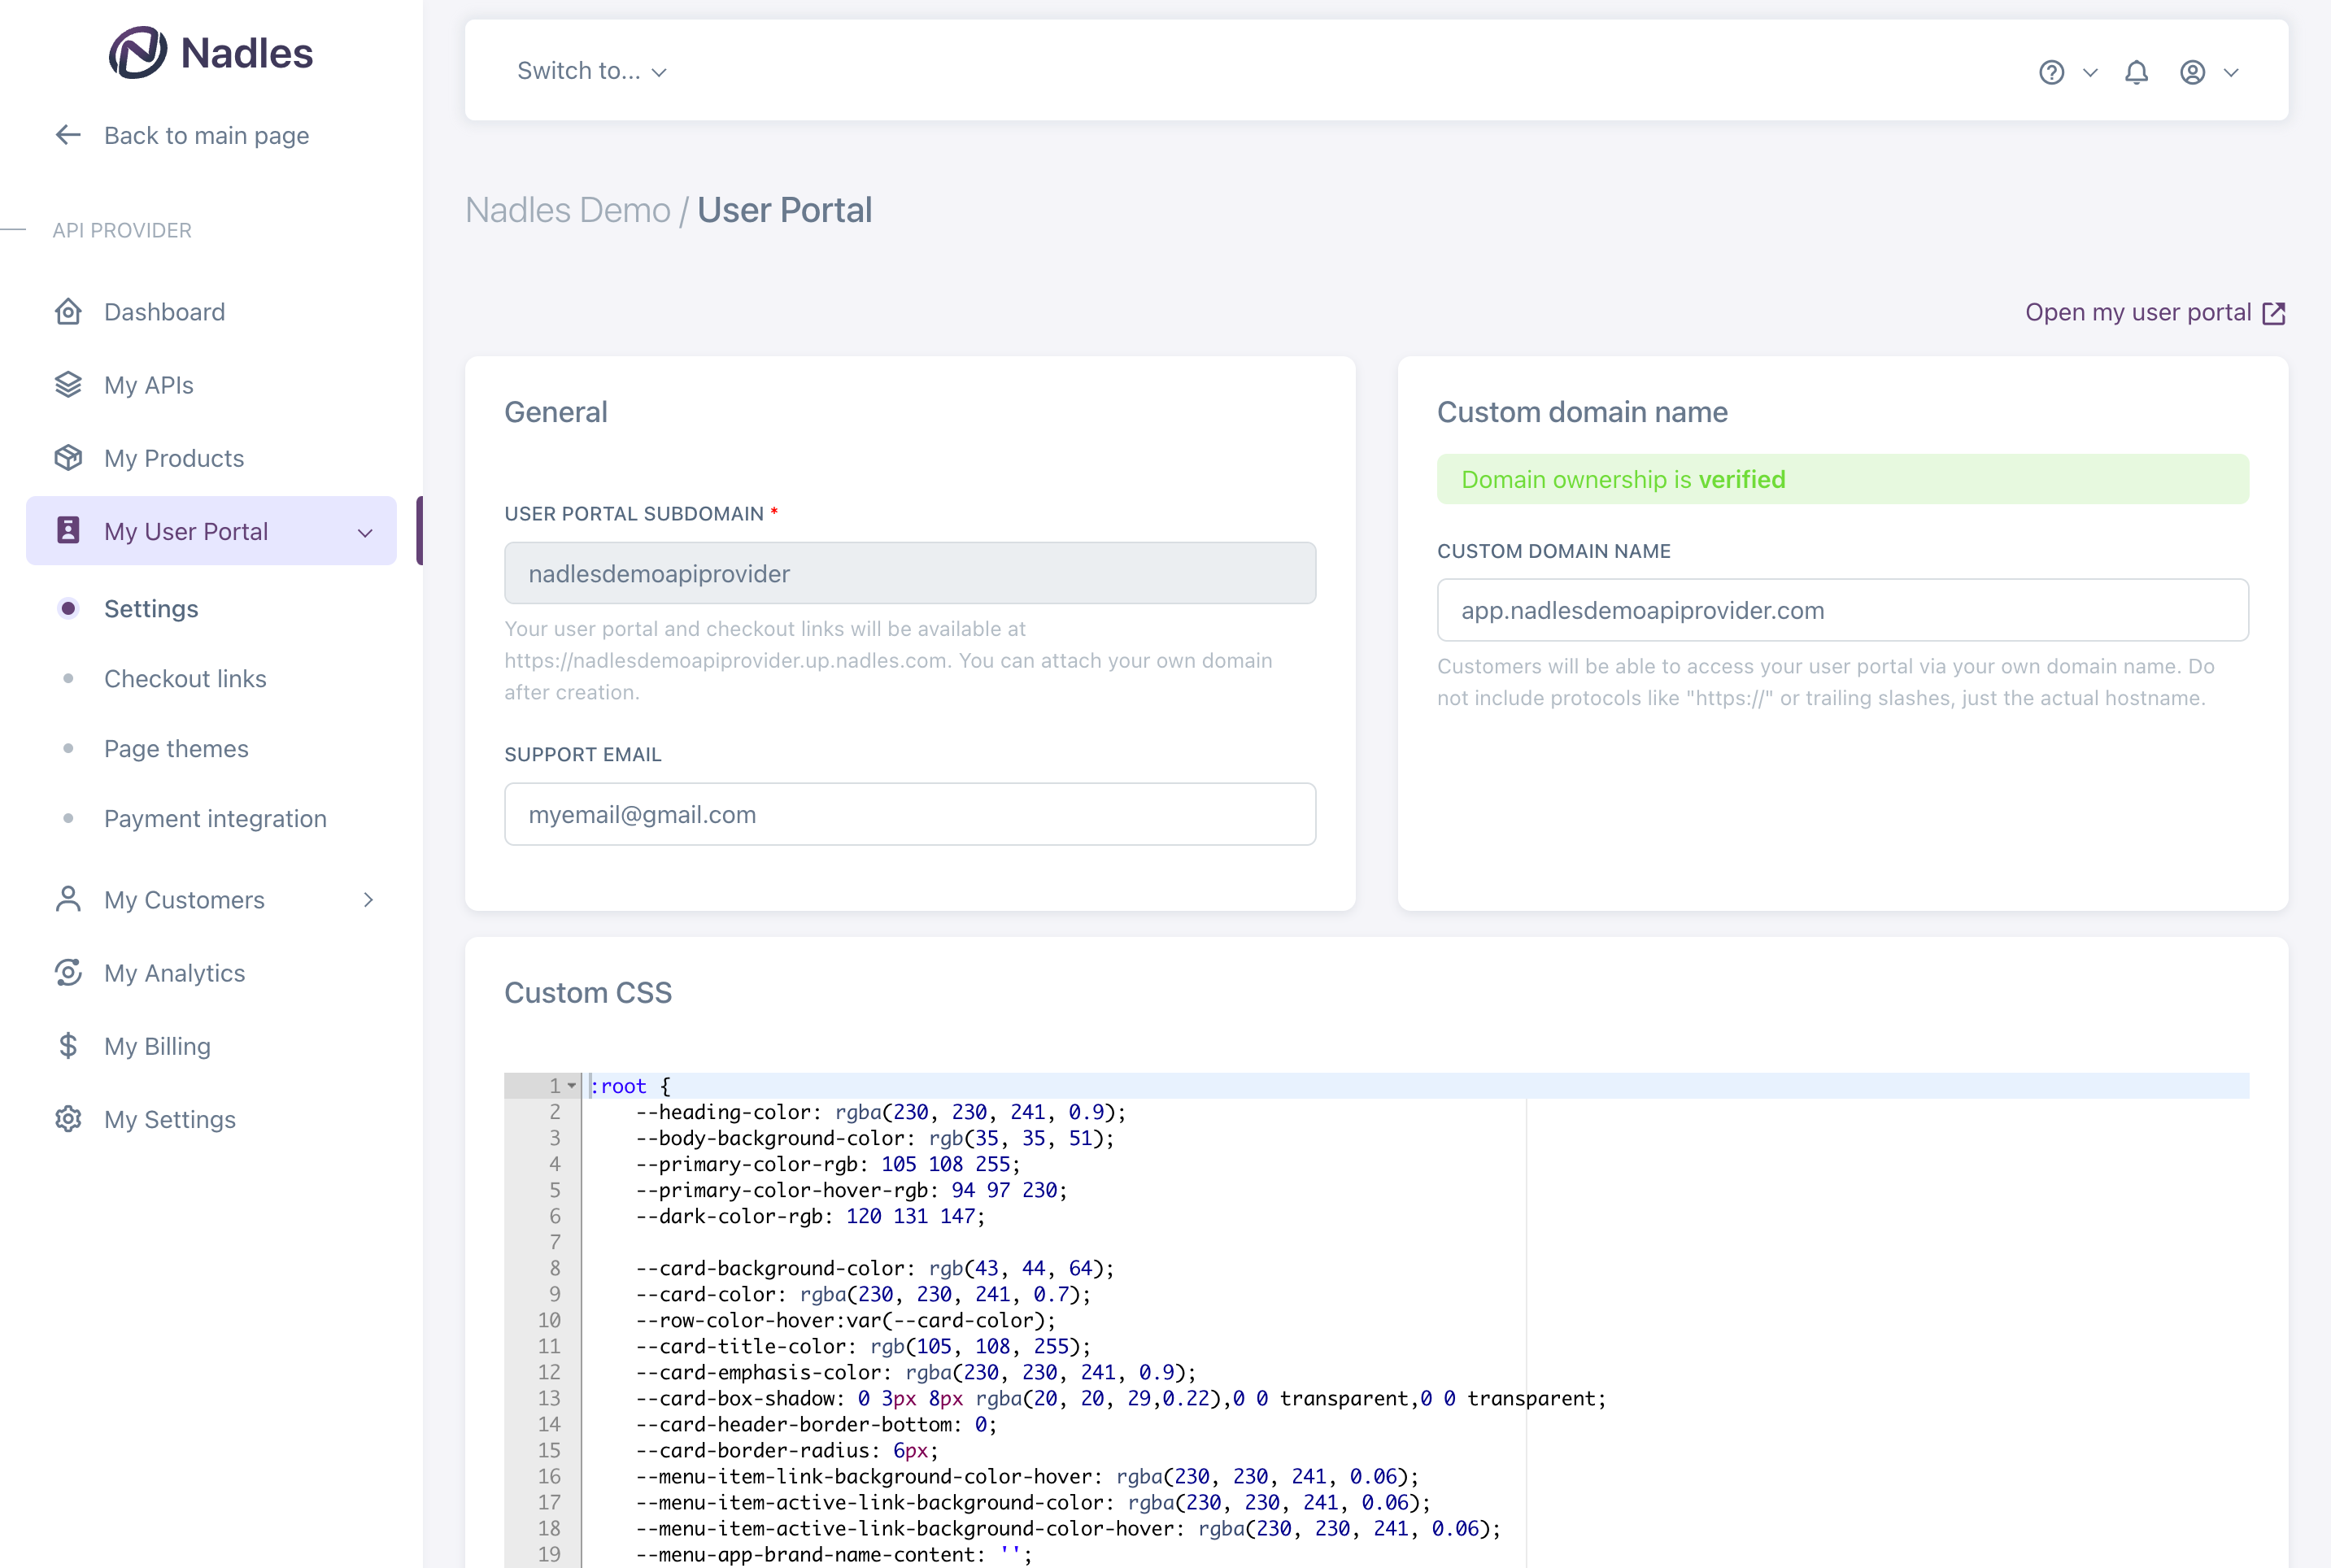The image size is (2331, 1568).
Task: Fold the :root block on line 1
Action: [572, 1086]
